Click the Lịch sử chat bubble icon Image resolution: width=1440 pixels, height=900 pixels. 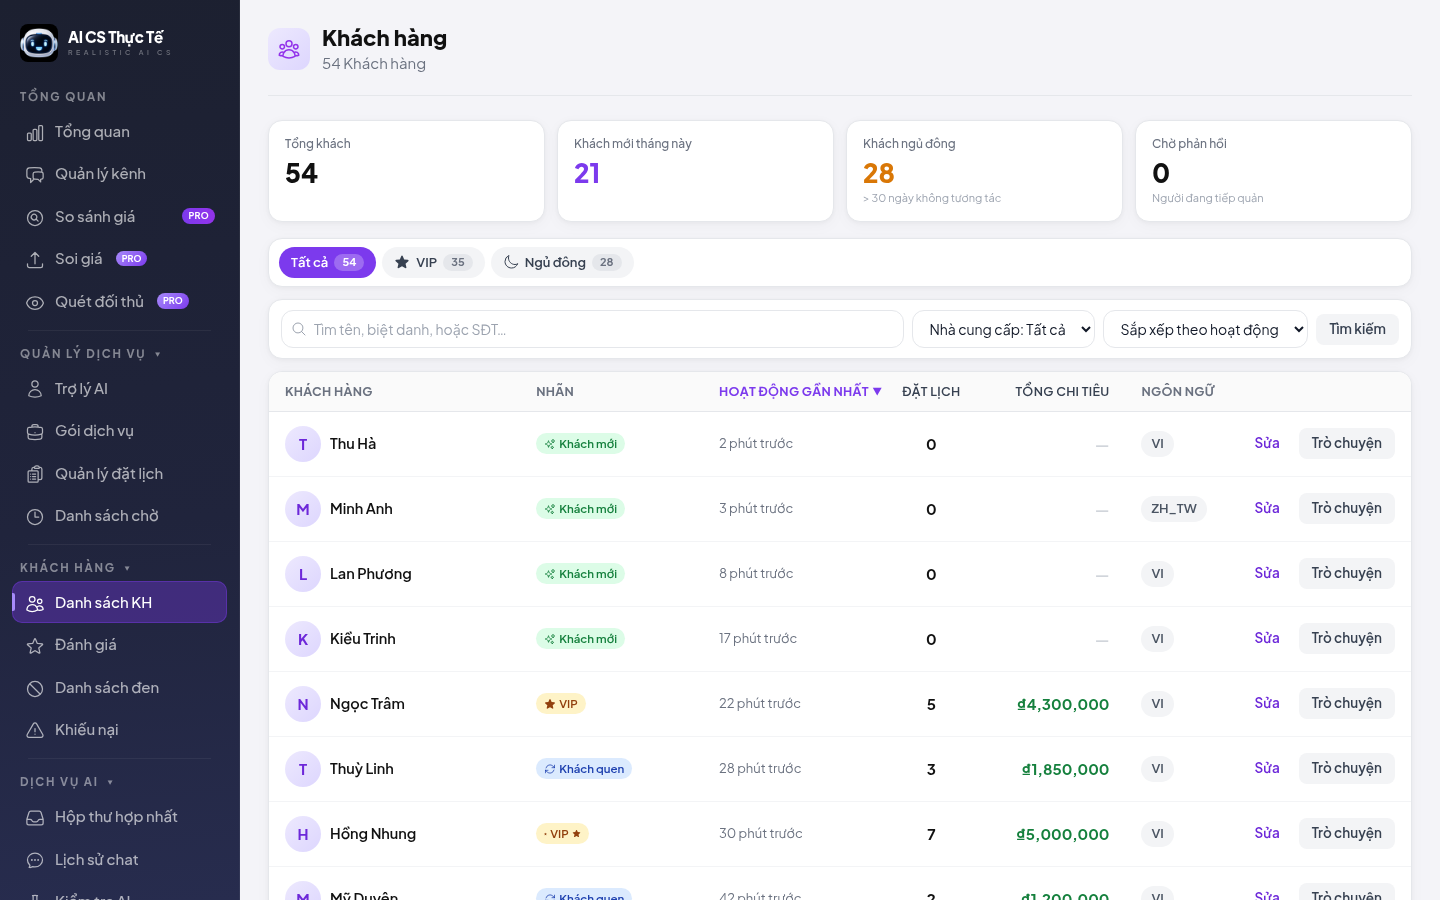tap(35, 861)
